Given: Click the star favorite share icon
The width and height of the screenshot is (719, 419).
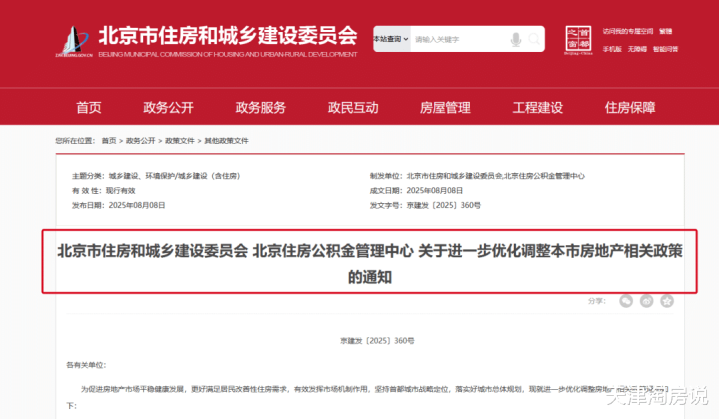Looking at the screenshot, I should click(x=667, y=301).
